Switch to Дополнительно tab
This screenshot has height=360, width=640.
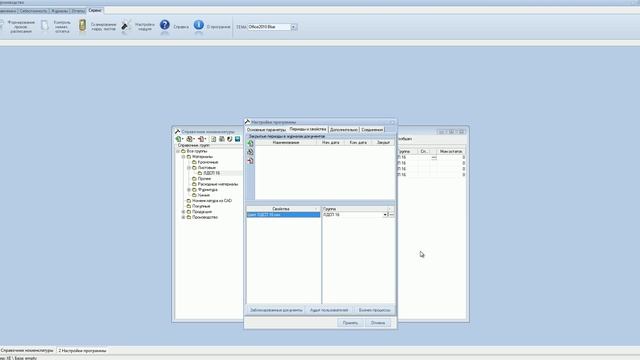coord(344,130)
